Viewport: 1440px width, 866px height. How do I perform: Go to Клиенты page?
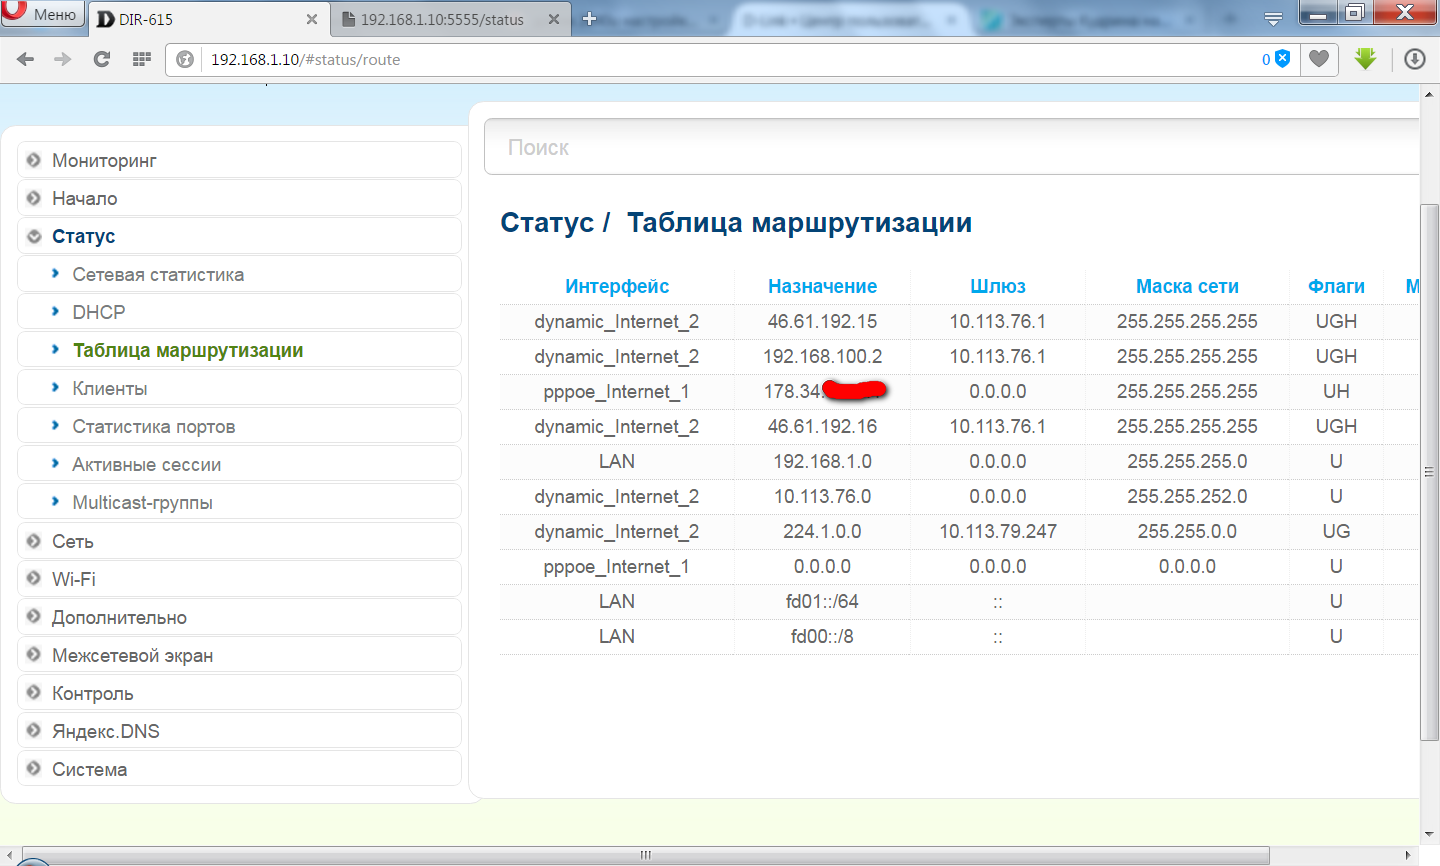tap(110, 388)
